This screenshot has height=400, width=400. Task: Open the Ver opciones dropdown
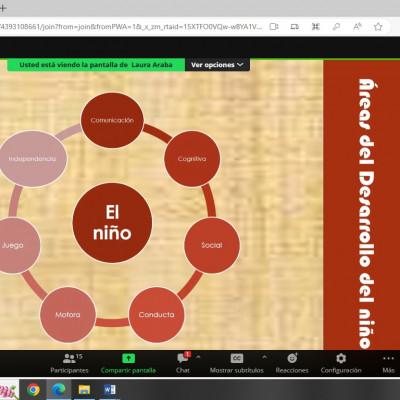(x=217, y=65)
